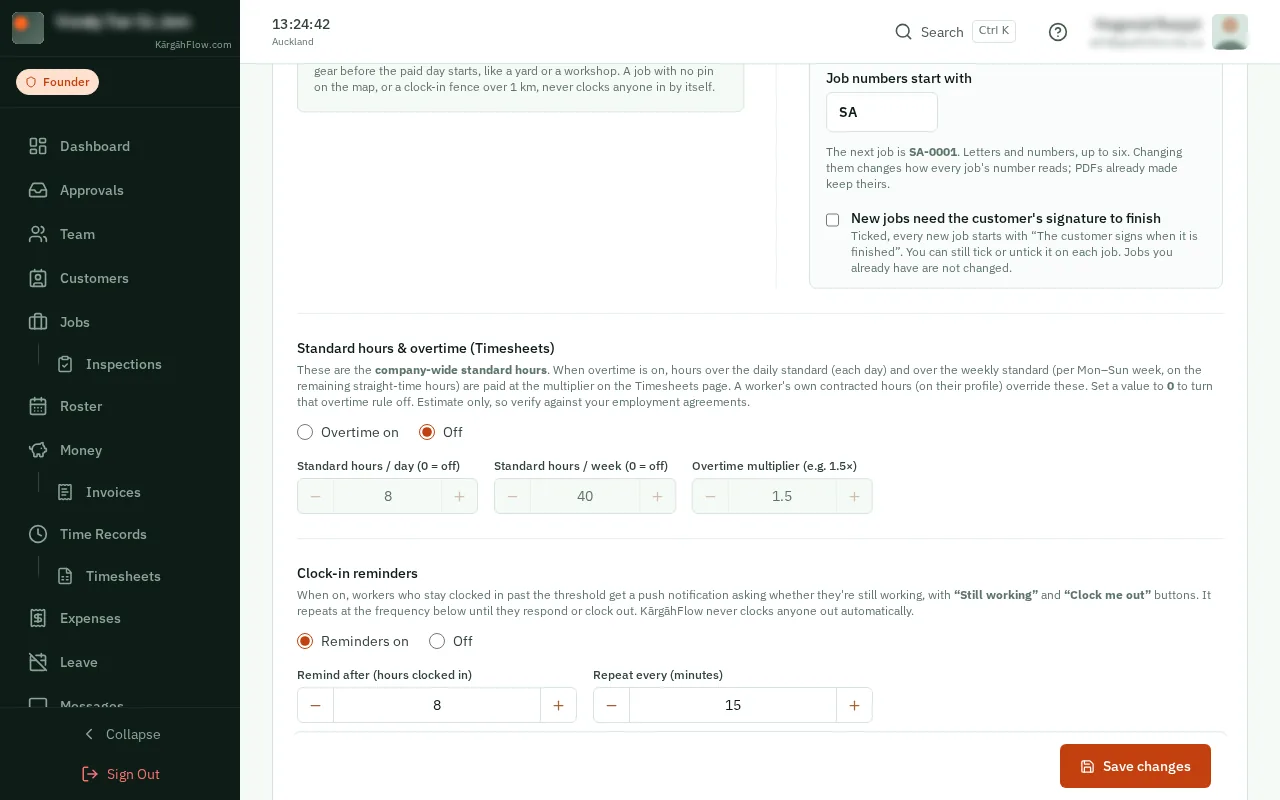Edit the Job numbers start with field
Image resolution: width=1280 pixels, height=800 pixels.
tap(882, 112)
